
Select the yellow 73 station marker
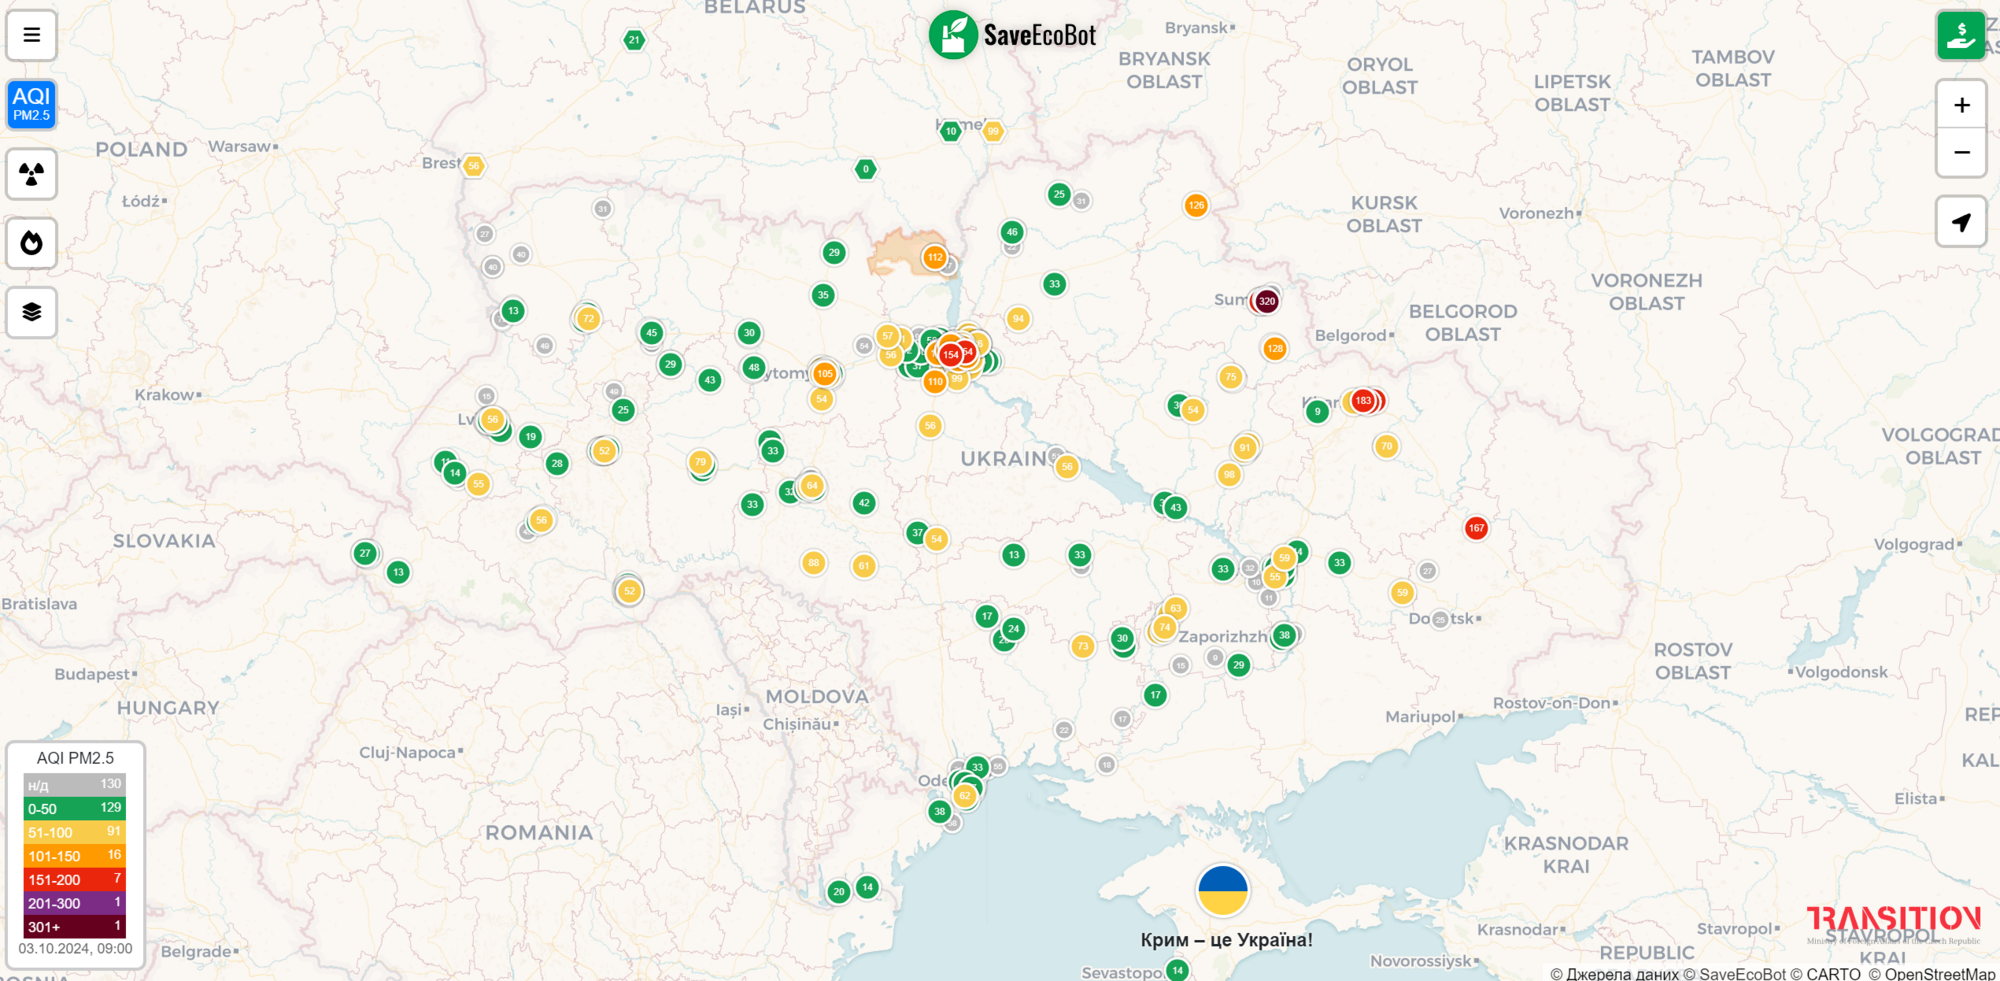coord(1082,646)
